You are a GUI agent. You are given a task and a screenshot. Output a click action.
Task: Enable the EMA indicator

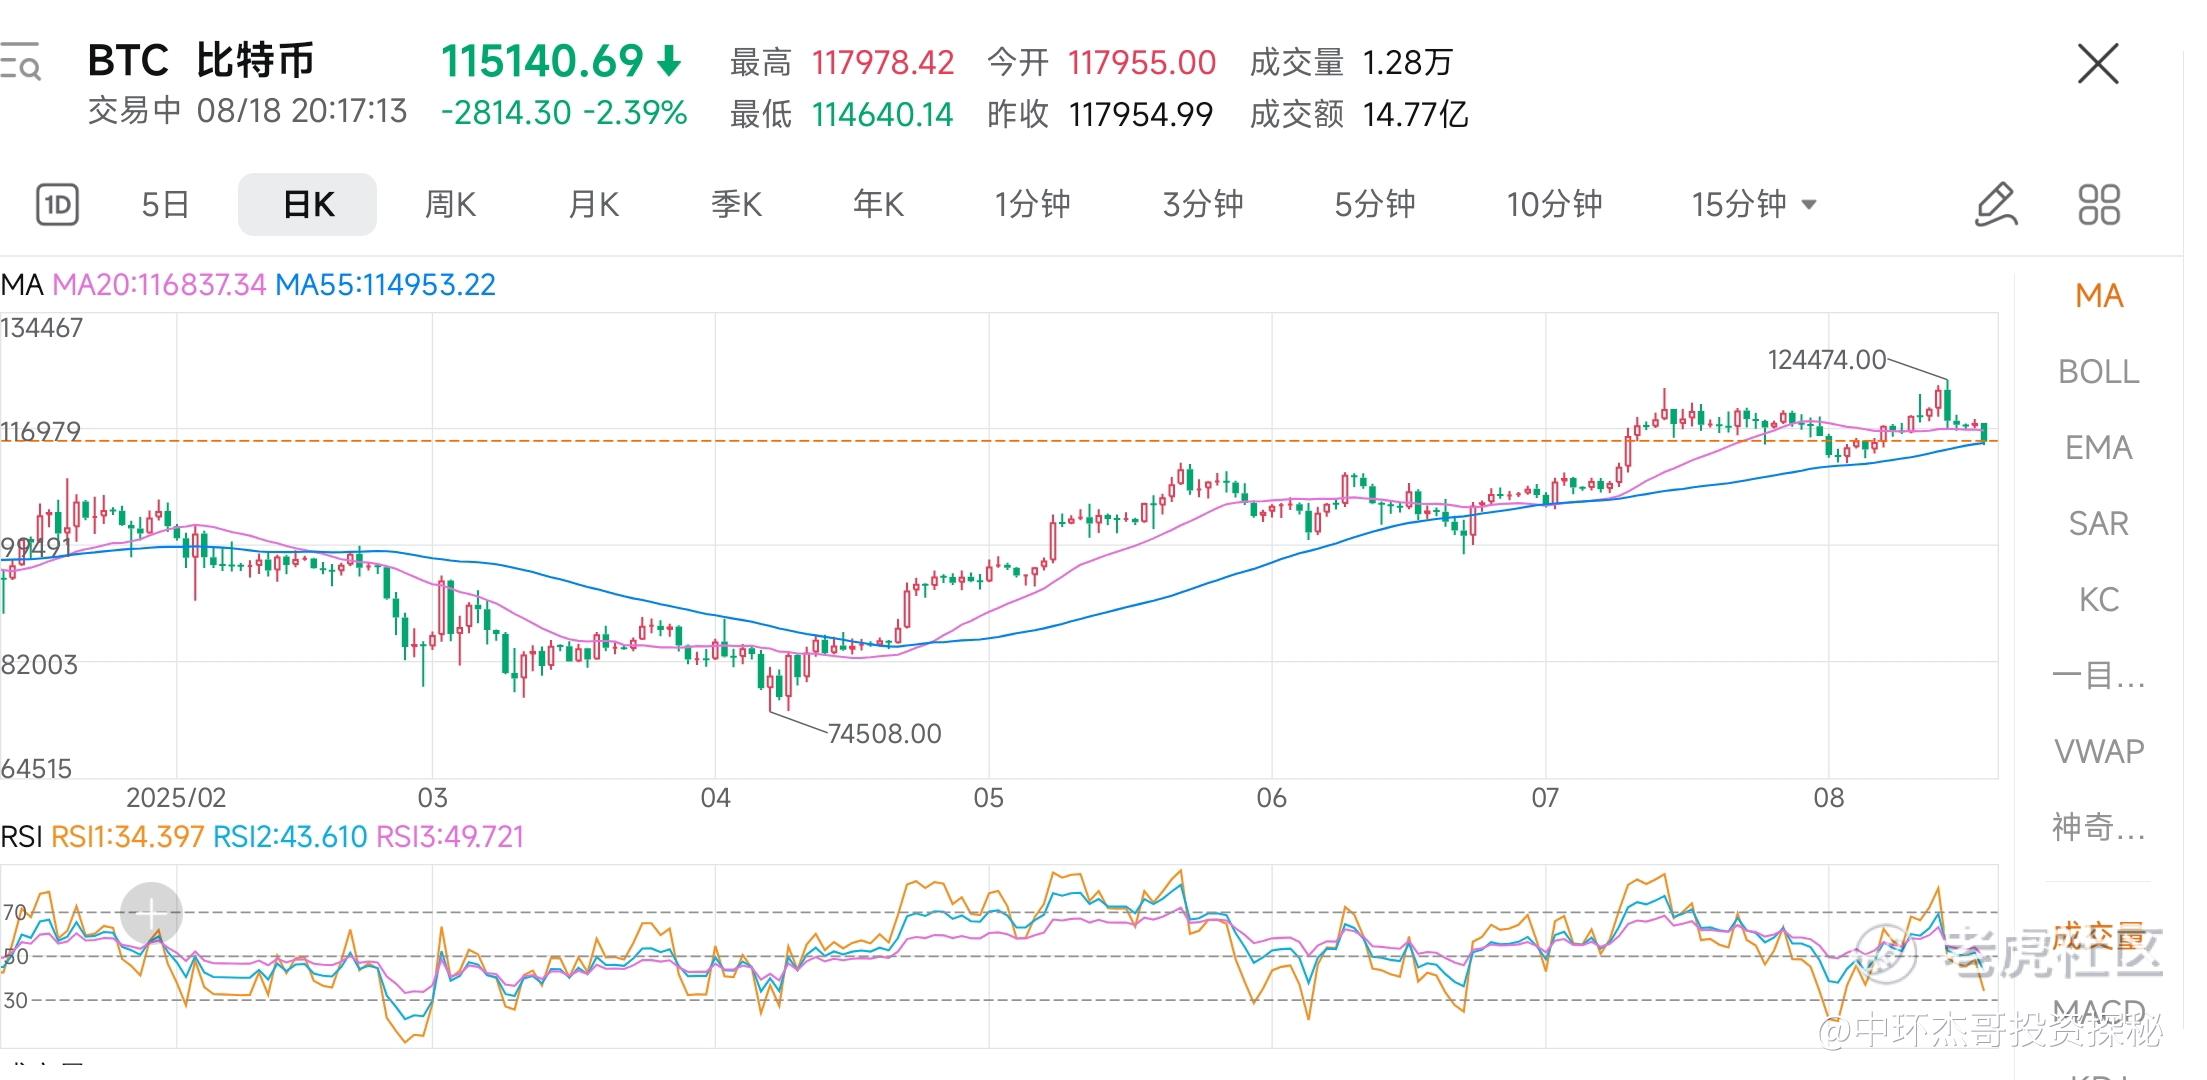pyautogui.click(x=2098, y=448)
